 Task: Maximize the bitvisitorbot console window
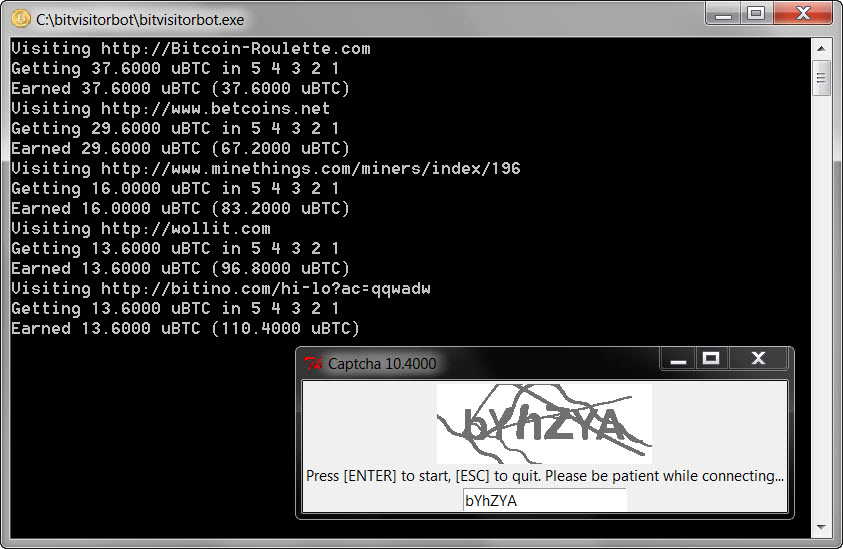coord(756,13)
